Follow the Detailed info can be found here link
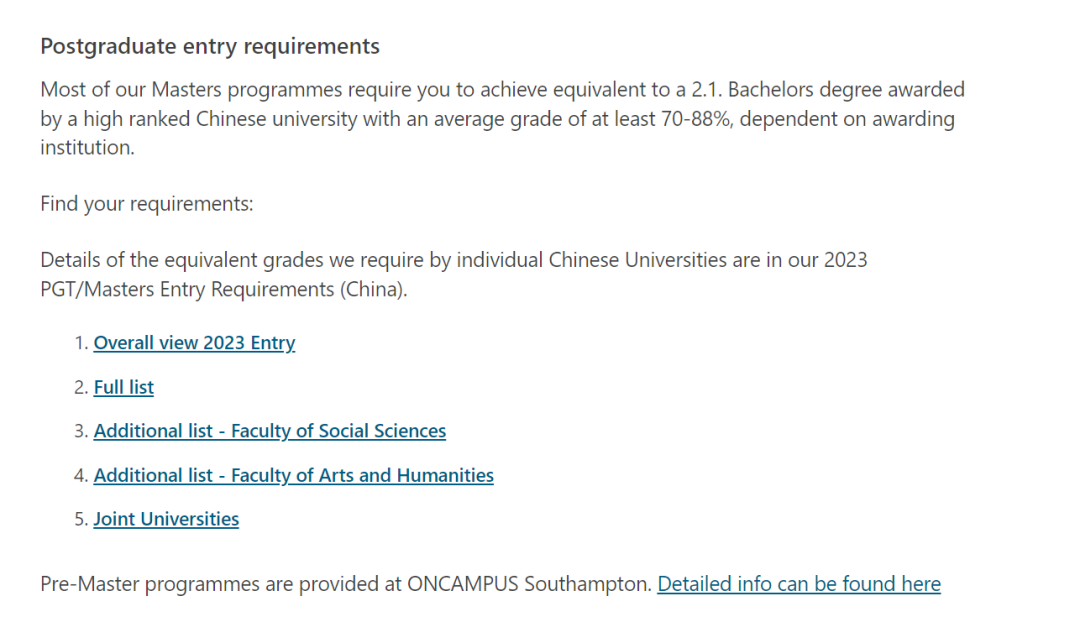 pos(799,584)
